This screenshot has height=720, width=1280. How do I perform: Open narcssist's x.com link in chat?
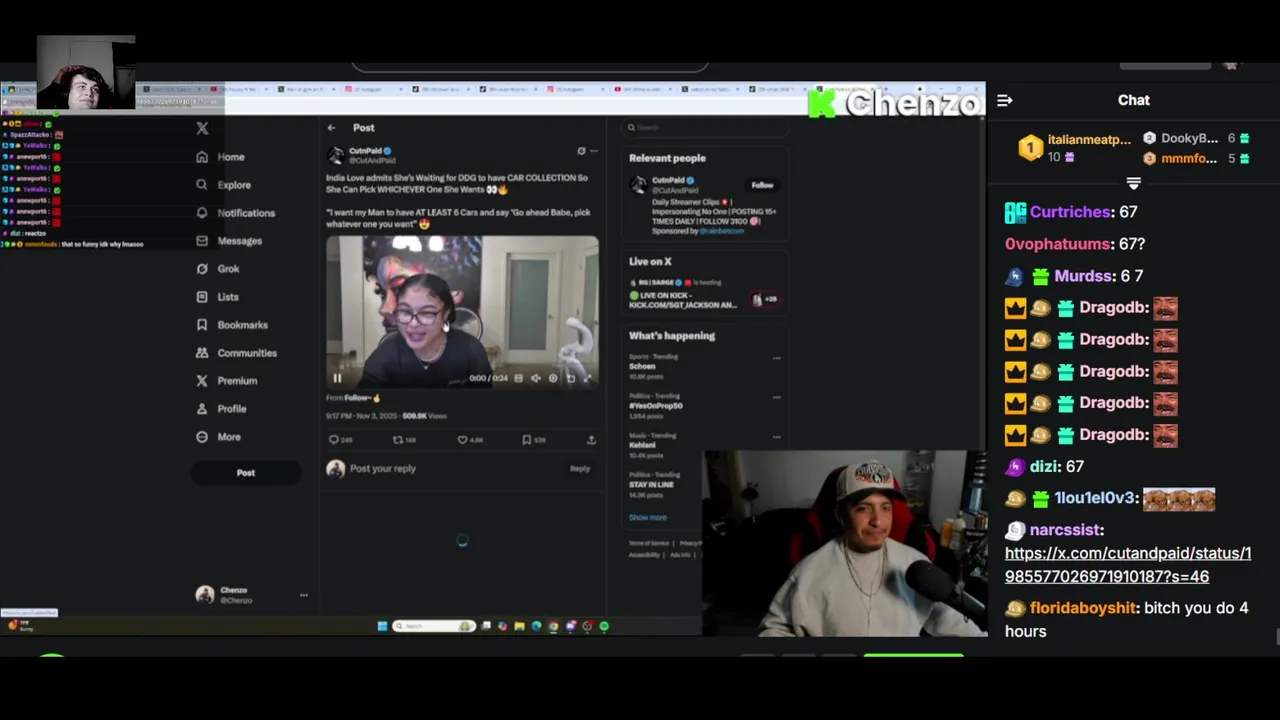point(1128,565)
